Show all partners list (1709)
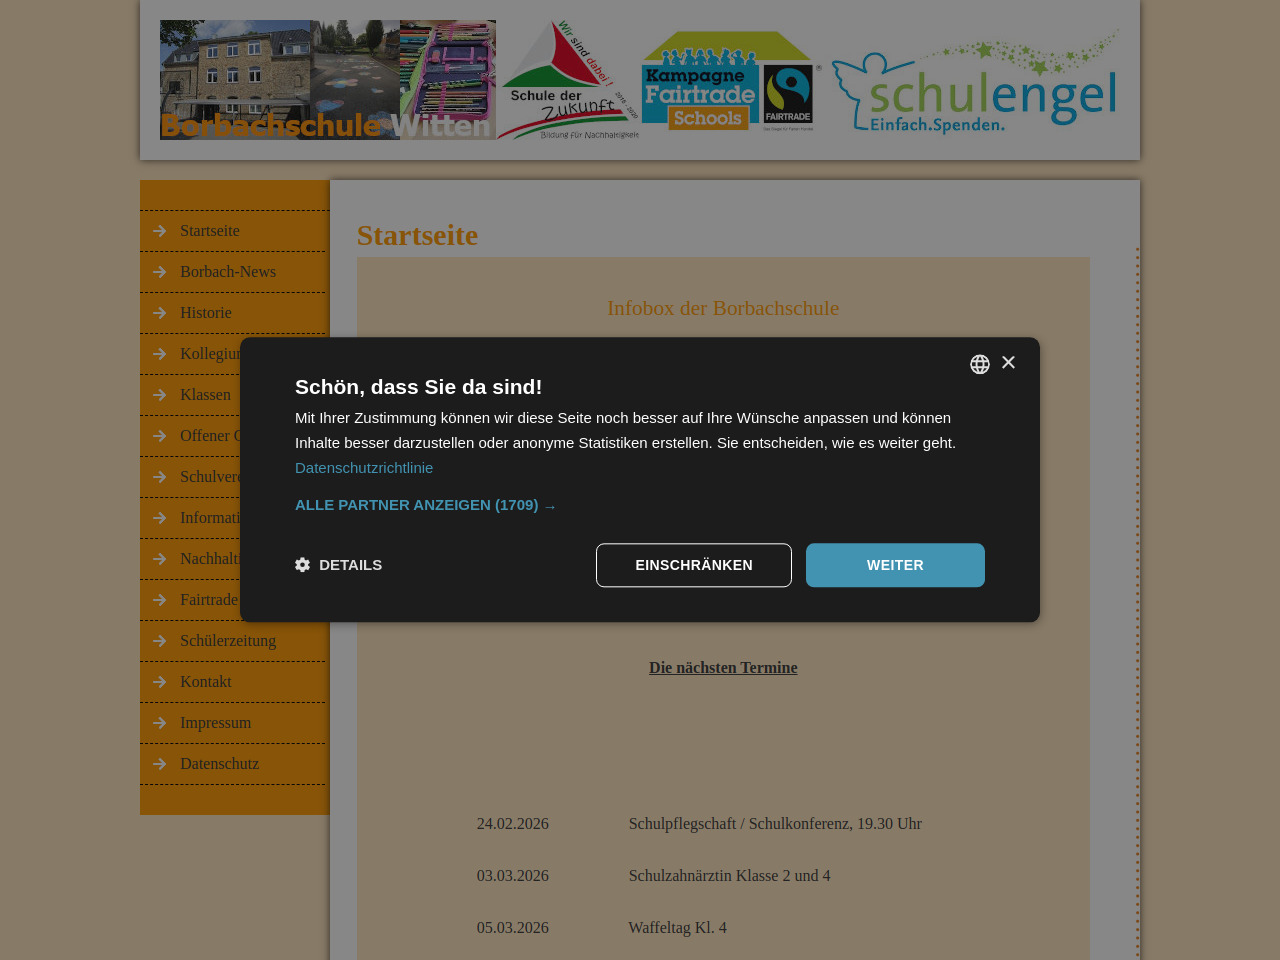 pyautogui.click(x=425, y=505)
